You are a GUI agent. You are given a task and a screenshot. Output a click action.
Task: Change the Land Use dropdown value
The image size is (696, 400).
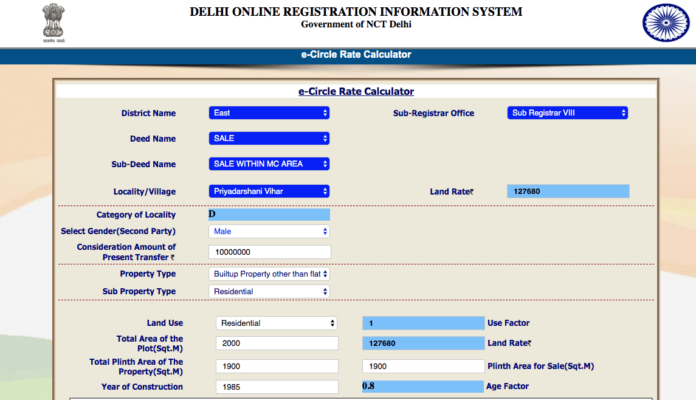coord(277,323)
